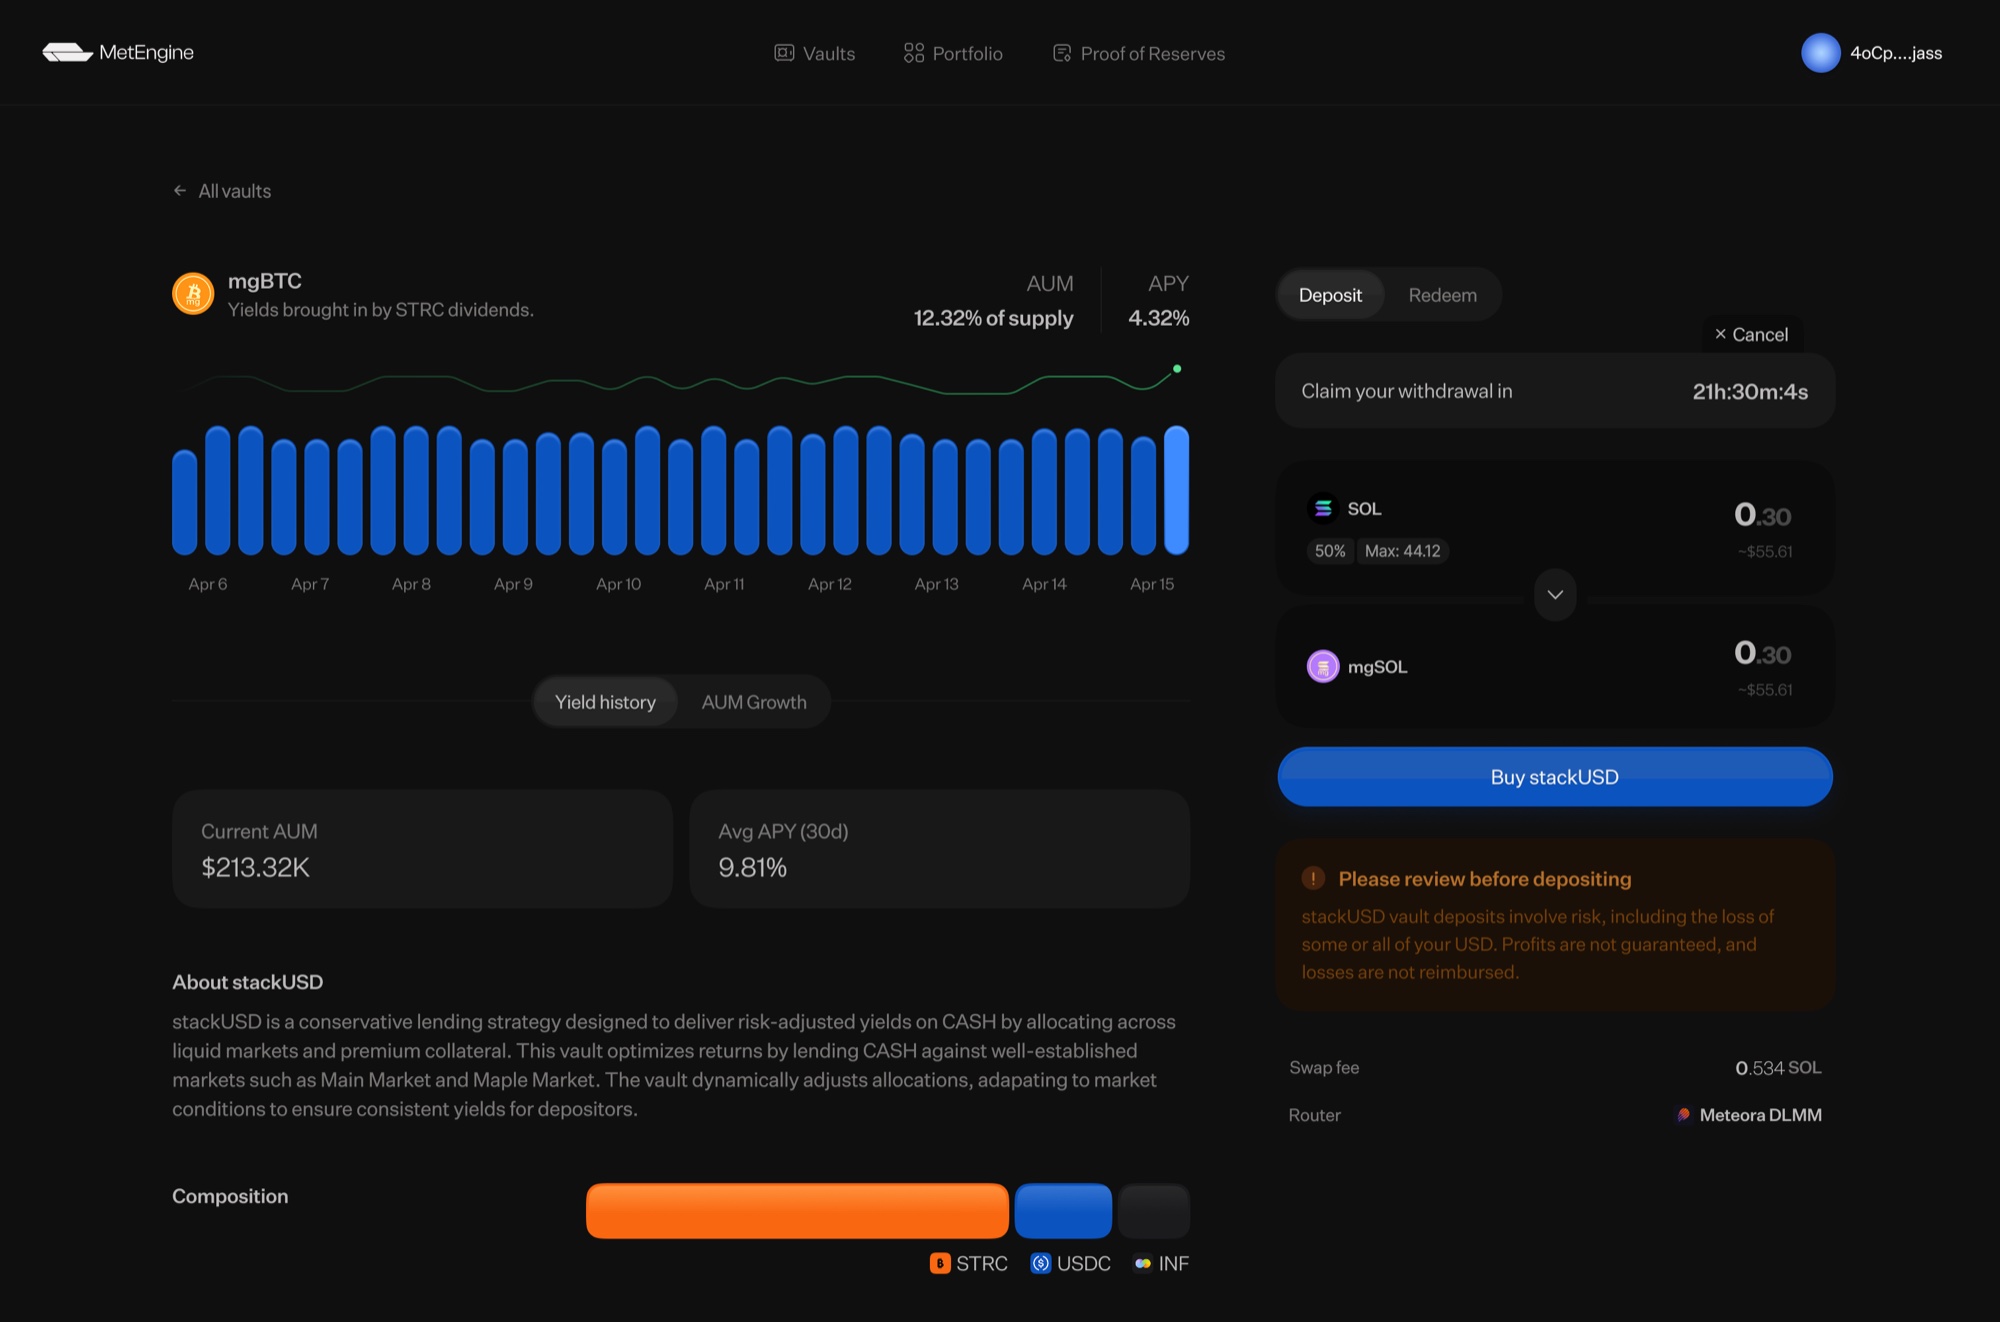Click the blue USDC composition bar
The image size is (2000, 1322).
1063,1210
